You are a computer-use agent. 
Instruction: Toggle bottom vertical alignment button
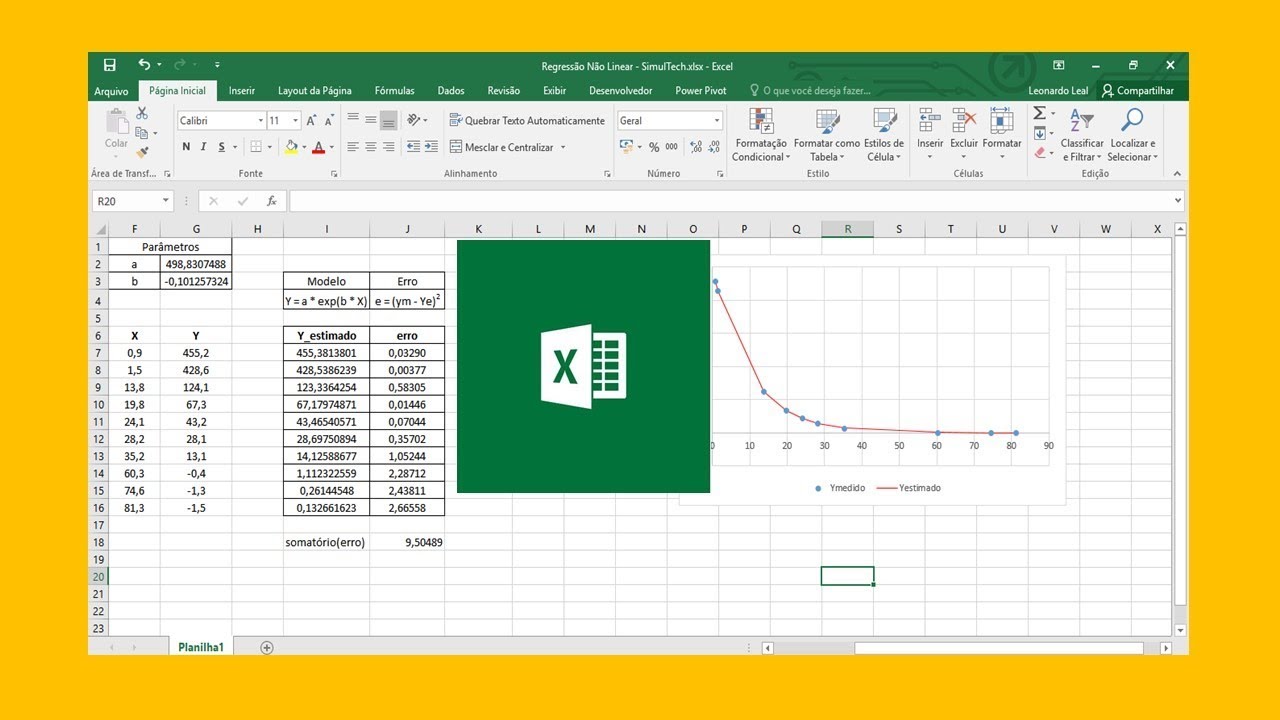click(x=389, y=120)
